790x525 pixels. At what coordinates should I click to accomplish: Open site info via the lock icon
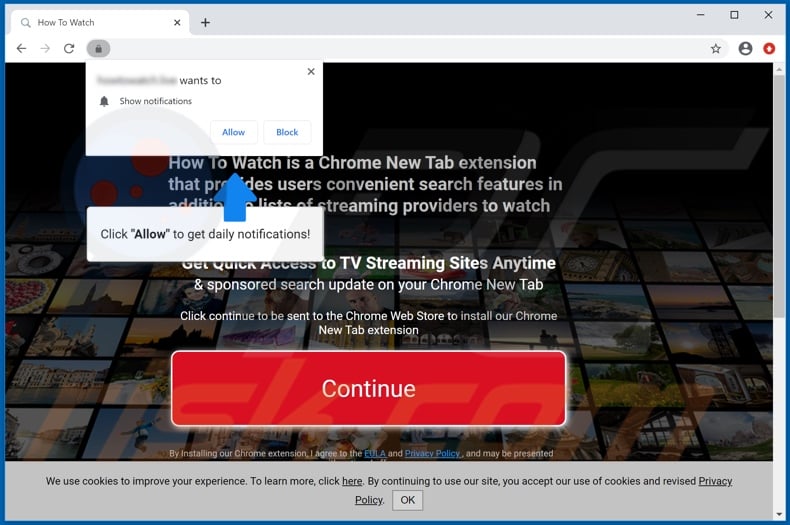pos(98,48)
